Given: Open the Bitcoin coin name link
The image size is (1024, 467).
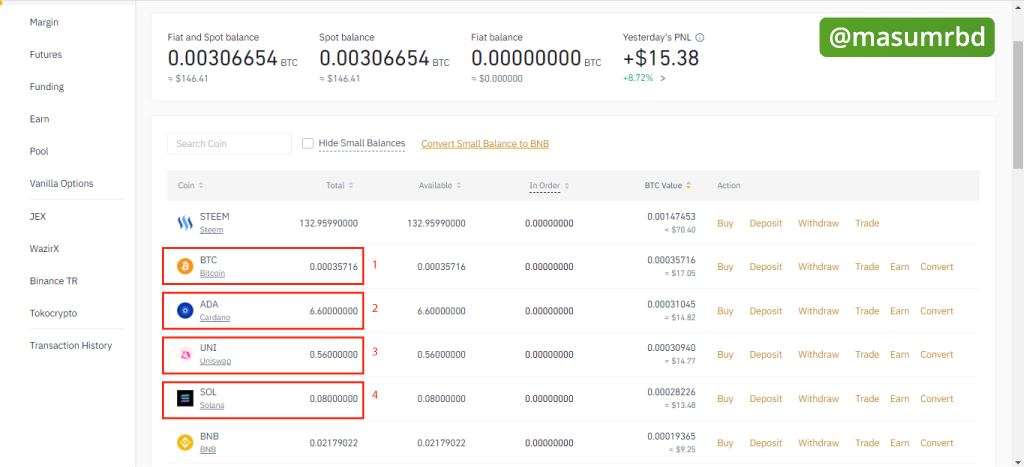Looking at the screenshot, I should tap(212, 274).
